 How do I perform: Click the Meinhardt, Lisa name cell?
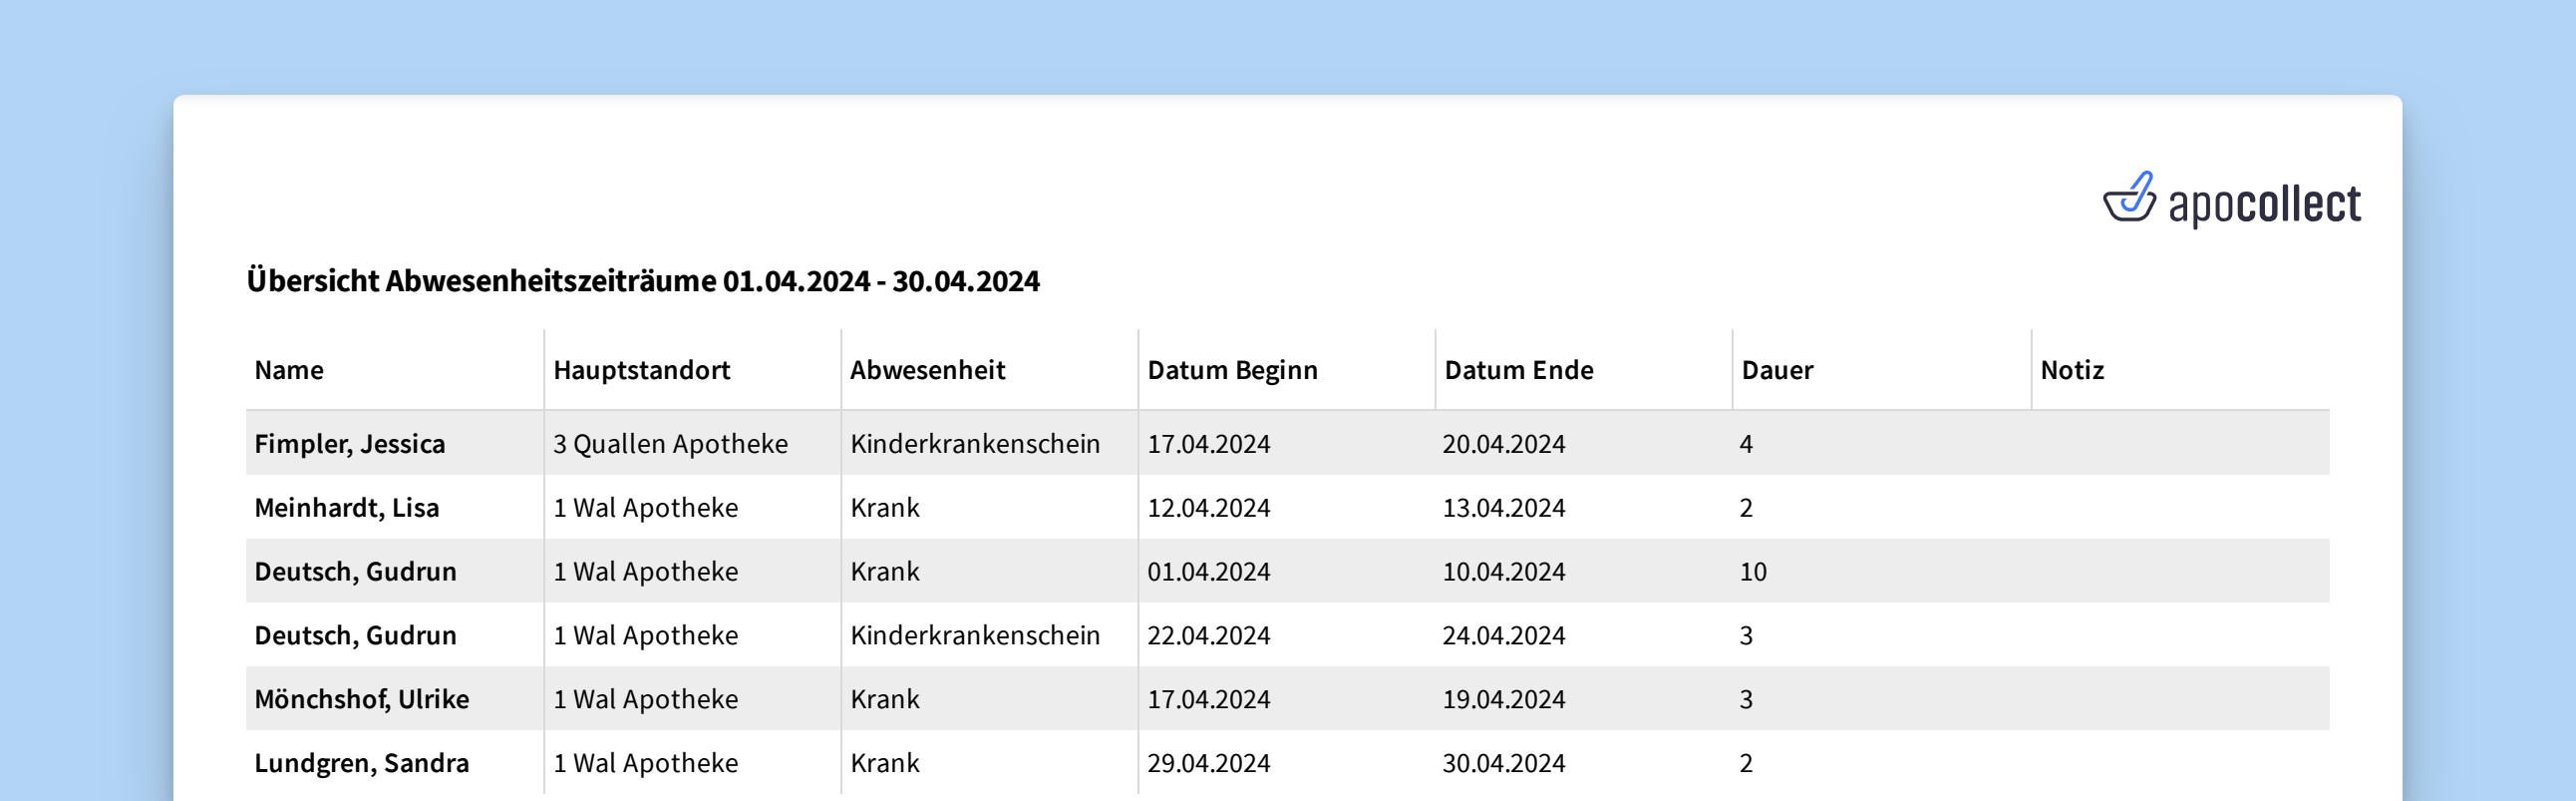[347, 508]
